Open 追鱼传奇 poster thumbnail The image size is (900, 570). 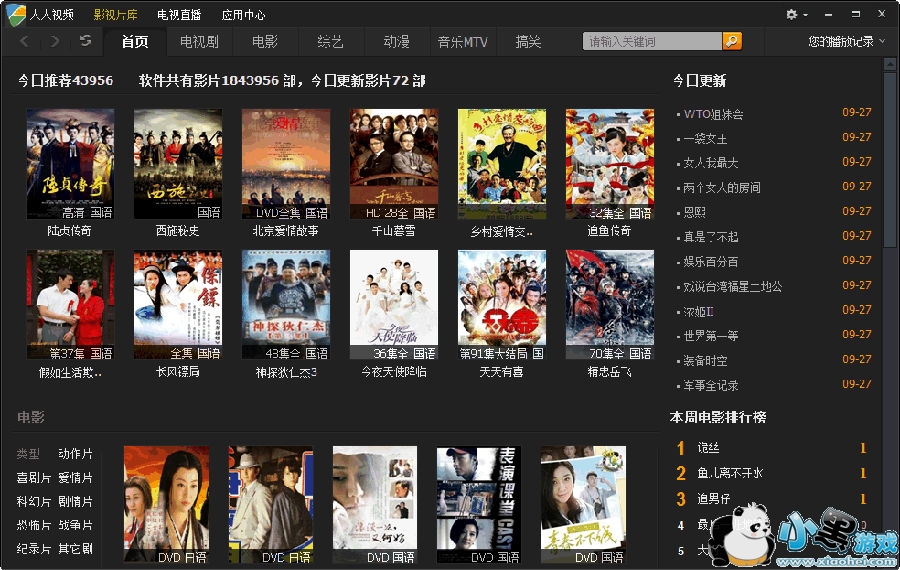[610, 164]
